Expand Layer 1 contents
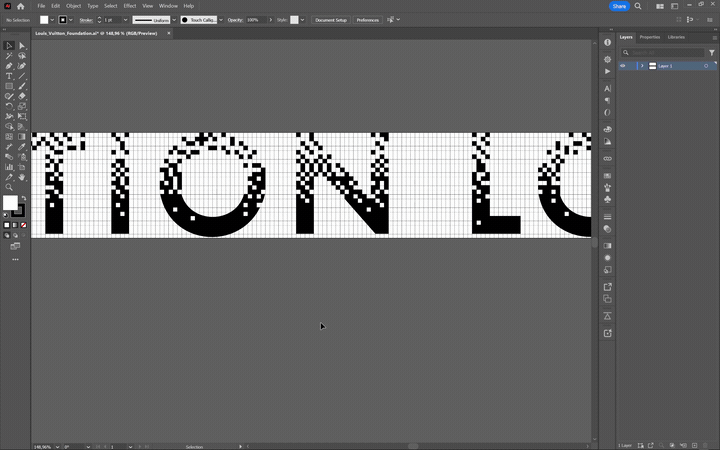720x450 pixels. [x=642, y=66]
